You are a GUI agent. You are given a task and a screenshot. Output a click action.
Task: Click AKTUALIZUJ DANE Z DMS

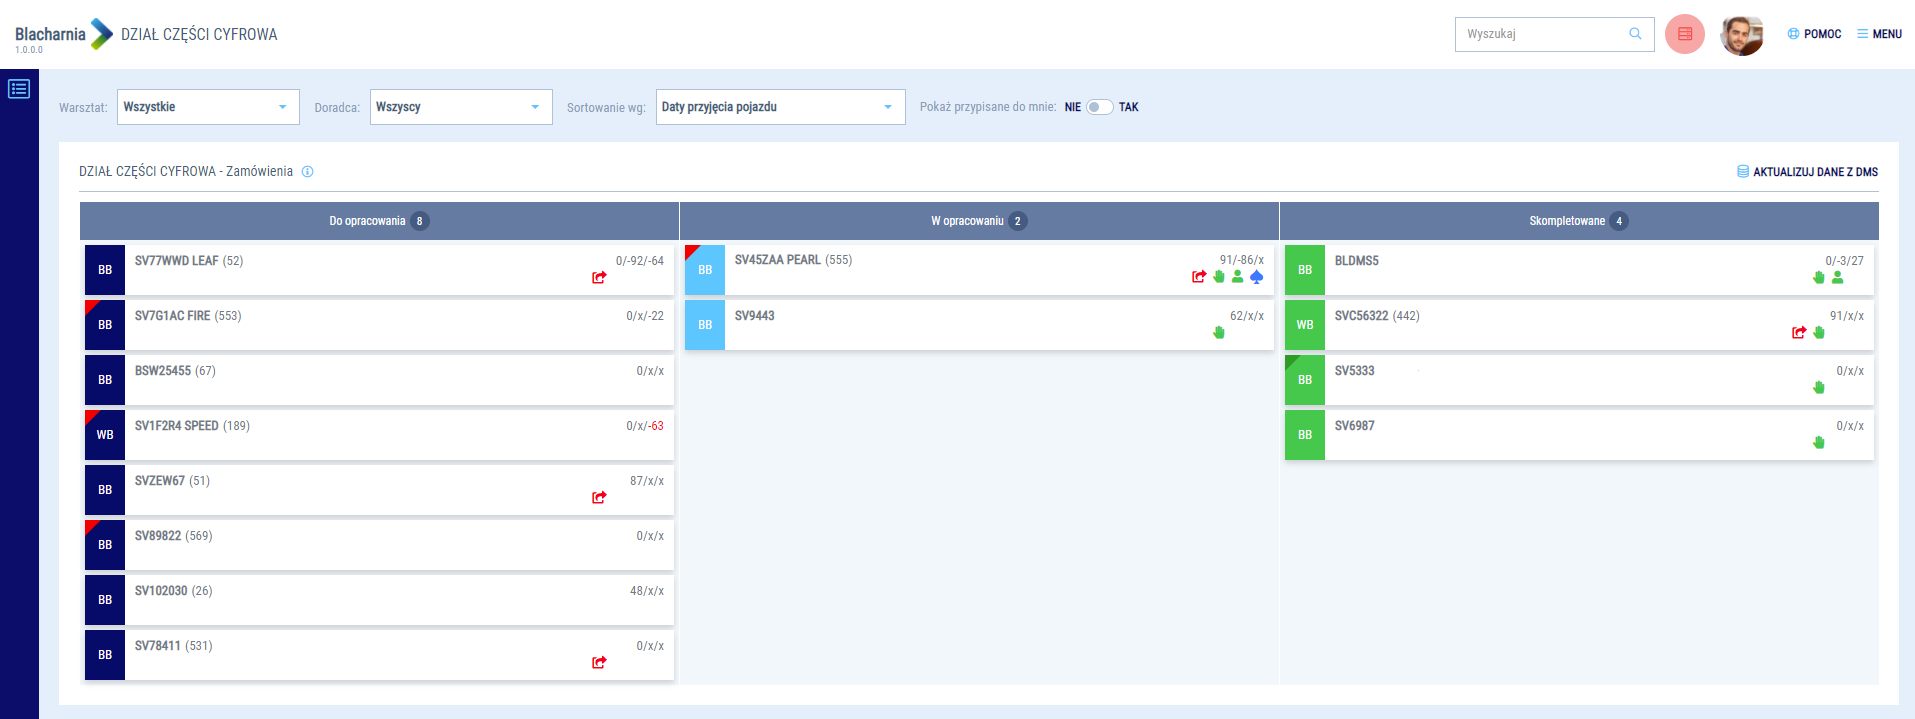coord(1807,172)
